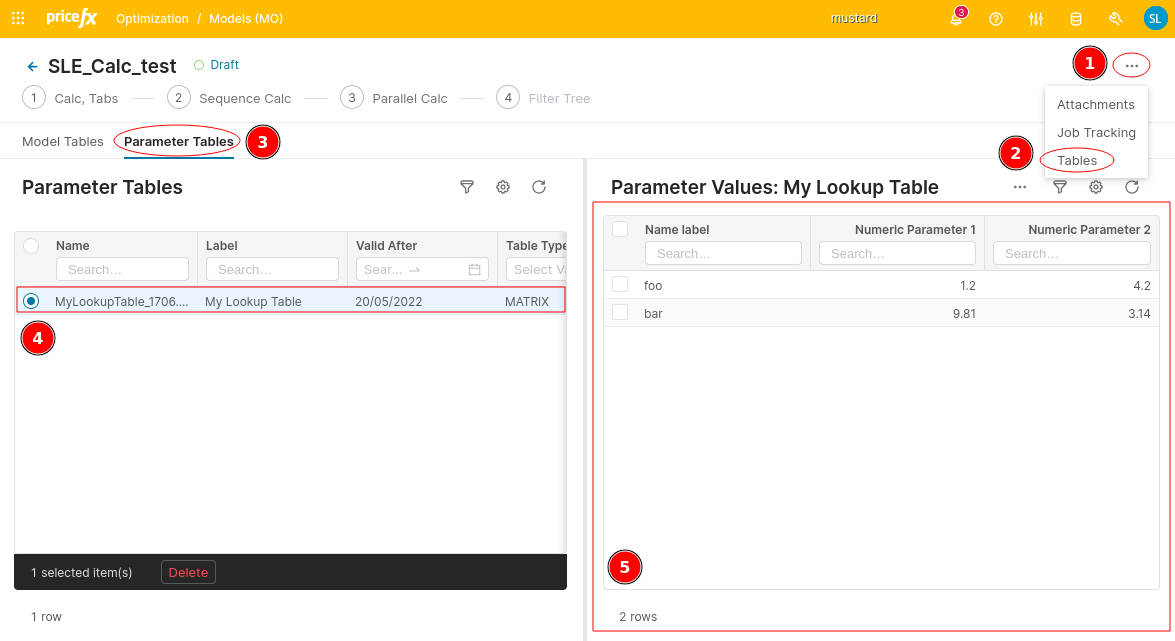Image resolution: width=1175 pixels, height=641 pixels.
Task: Choose Job Tracking from the menu
Action: [1096, 132]
